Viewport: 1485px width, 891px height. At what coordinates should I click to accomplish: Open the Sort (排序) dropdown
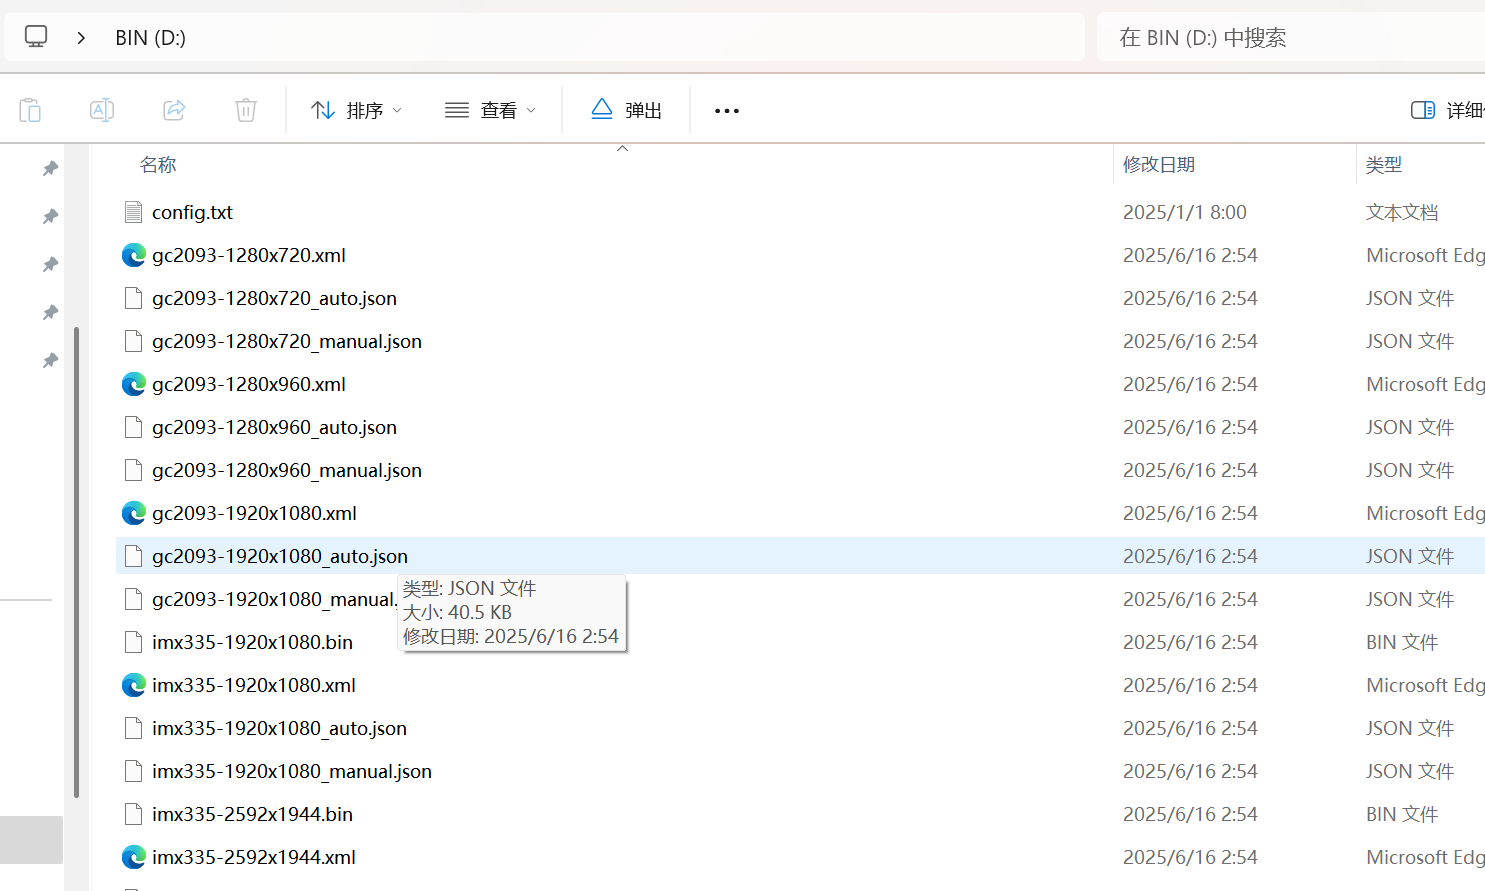pos(356,110)
